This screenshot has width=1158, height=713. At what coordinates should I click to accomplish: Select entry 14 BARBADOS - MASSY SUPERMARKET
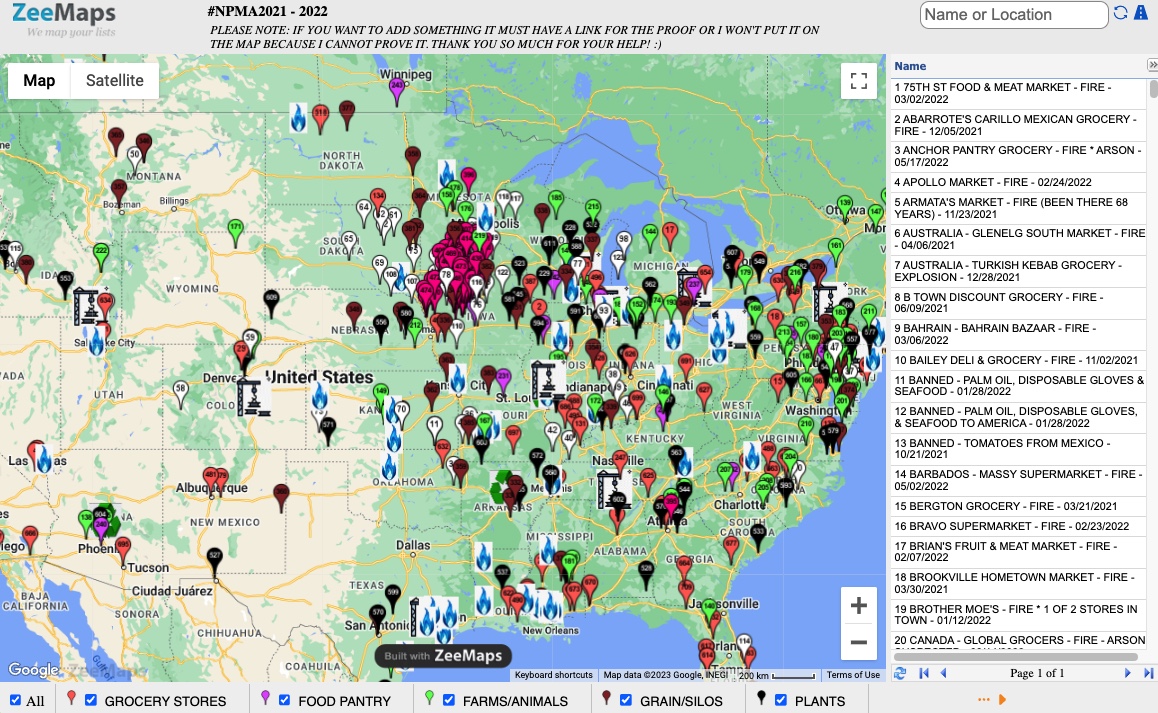click(x=1019, y=480)
